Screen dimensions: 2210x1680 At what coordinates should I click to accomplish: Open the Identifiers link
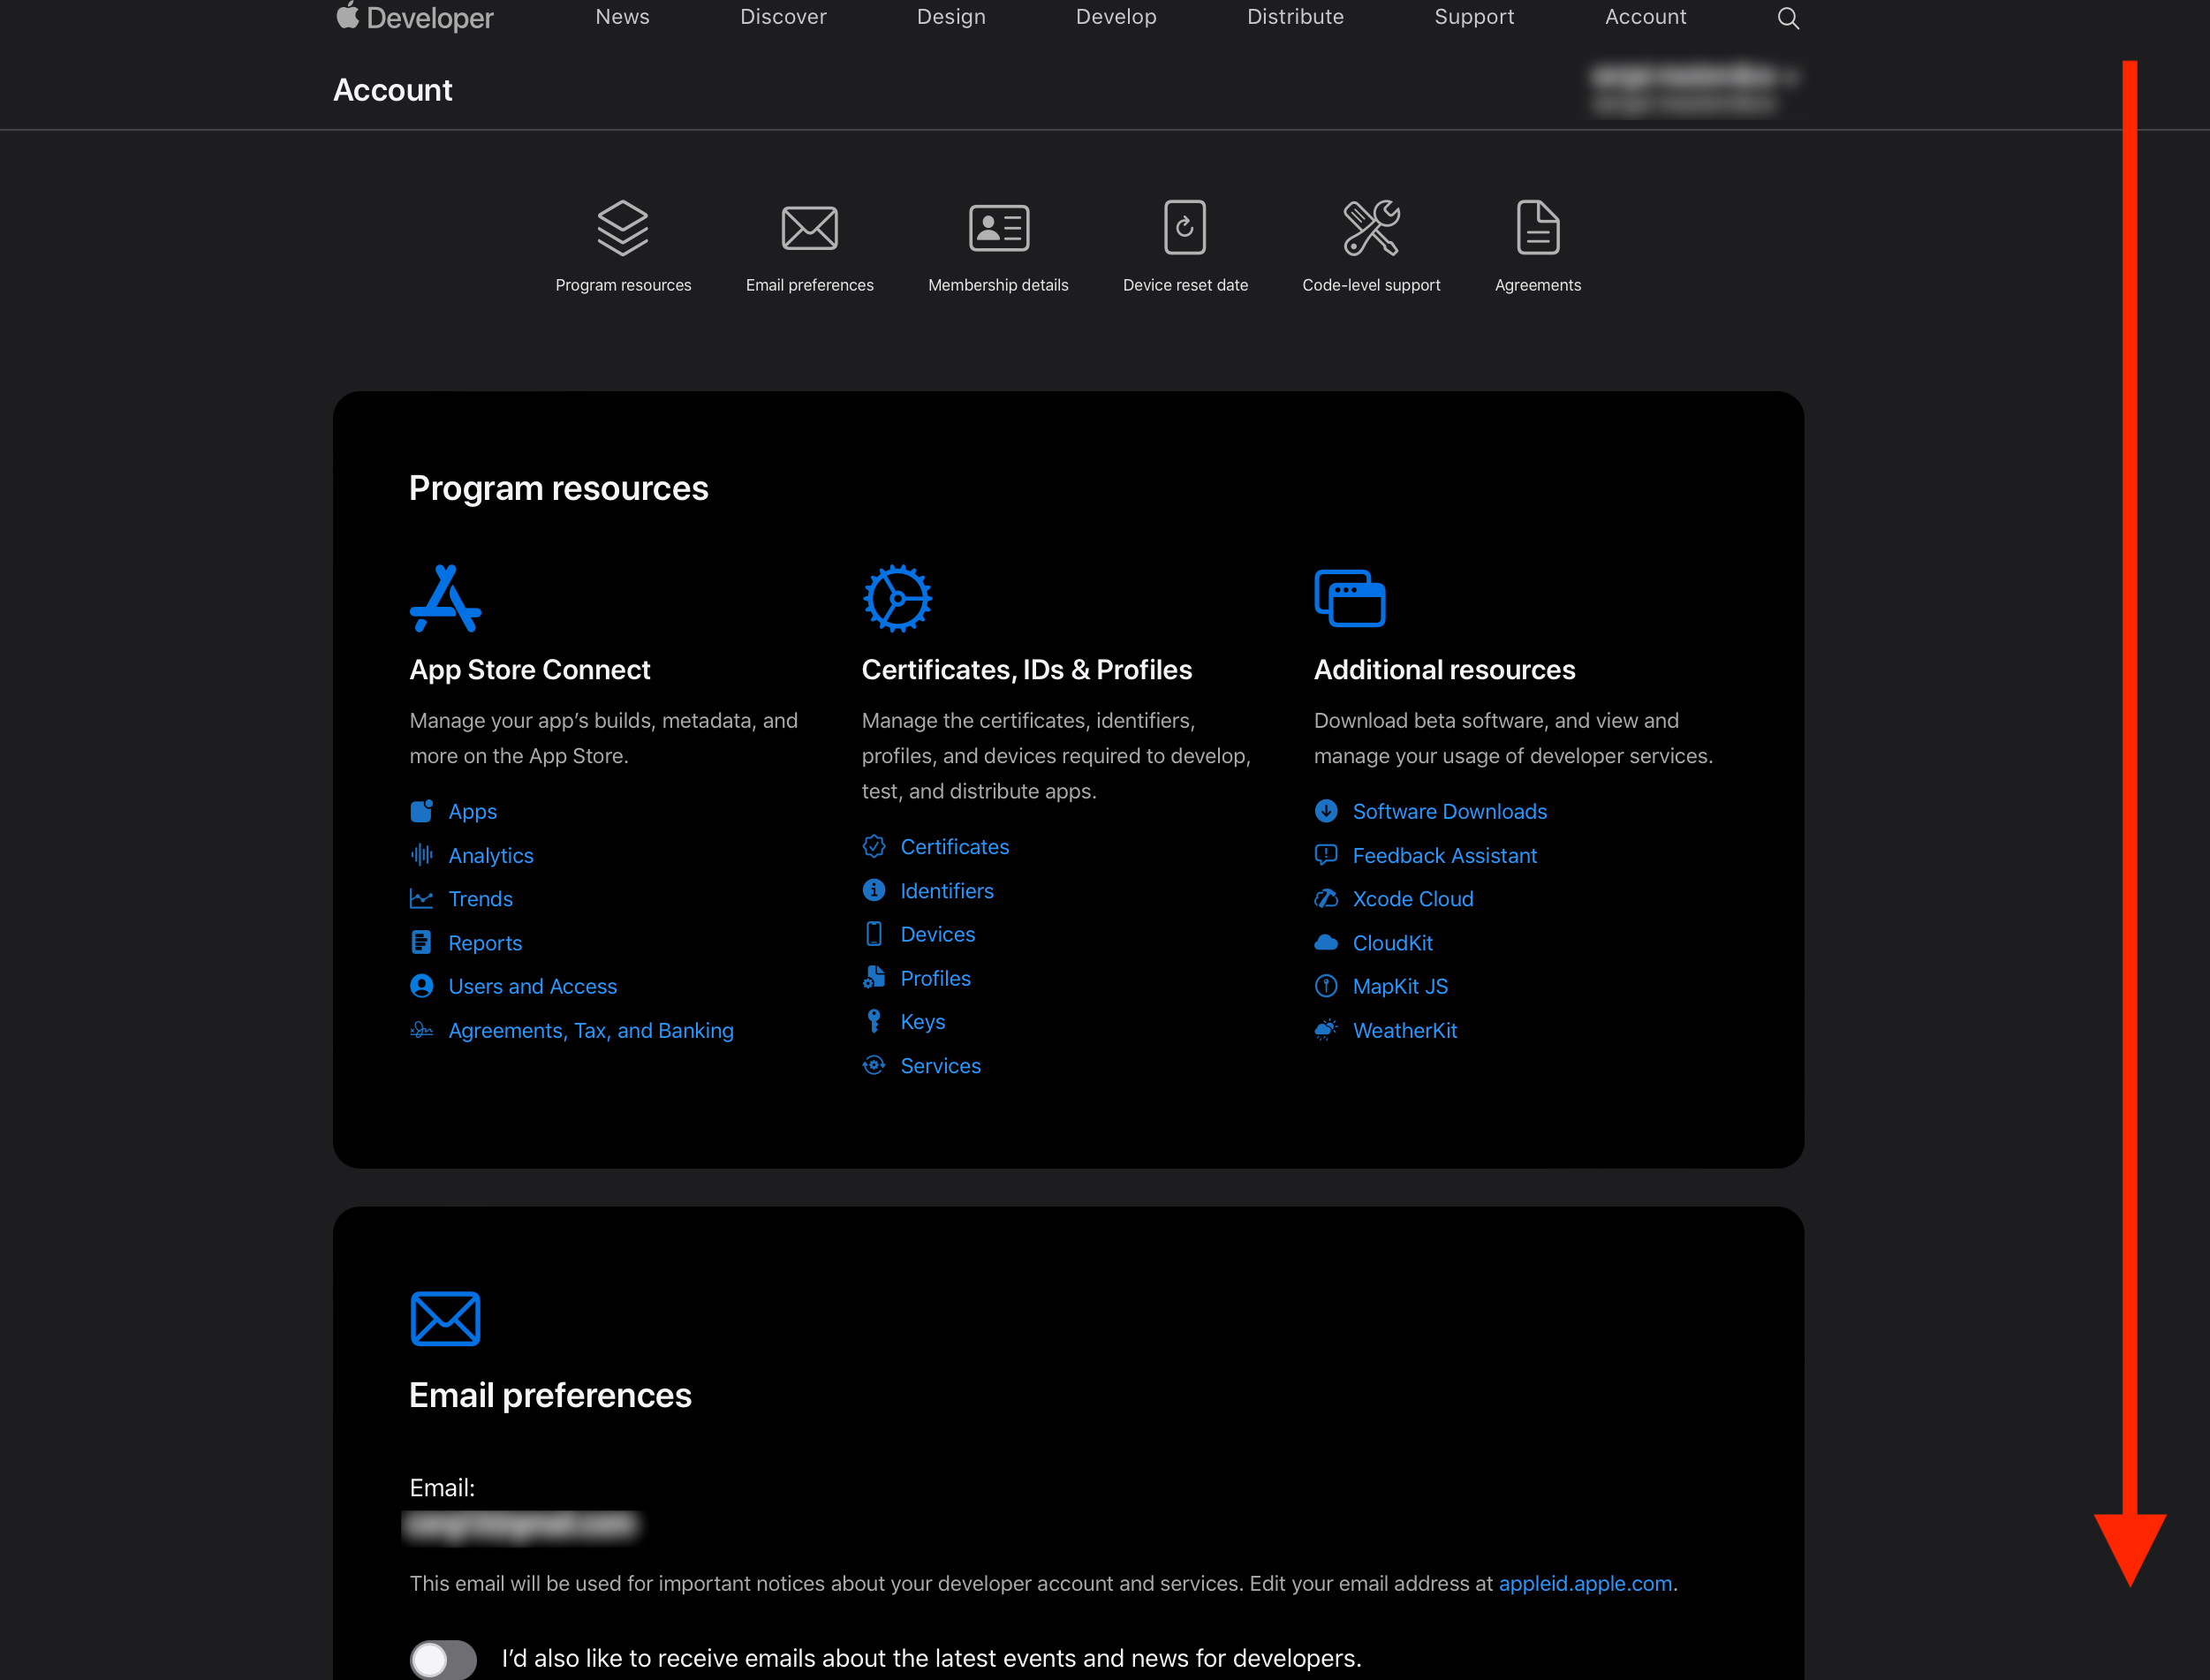coord(947,890)
